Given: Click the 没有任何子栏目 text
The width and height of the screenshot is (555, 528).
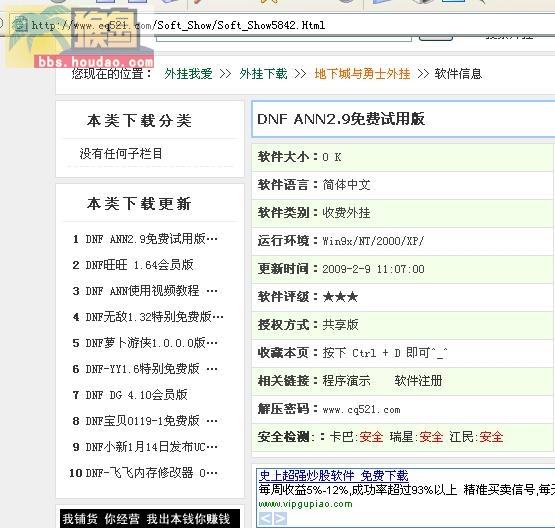Looking at the screenshot, I should pos(121,154).
